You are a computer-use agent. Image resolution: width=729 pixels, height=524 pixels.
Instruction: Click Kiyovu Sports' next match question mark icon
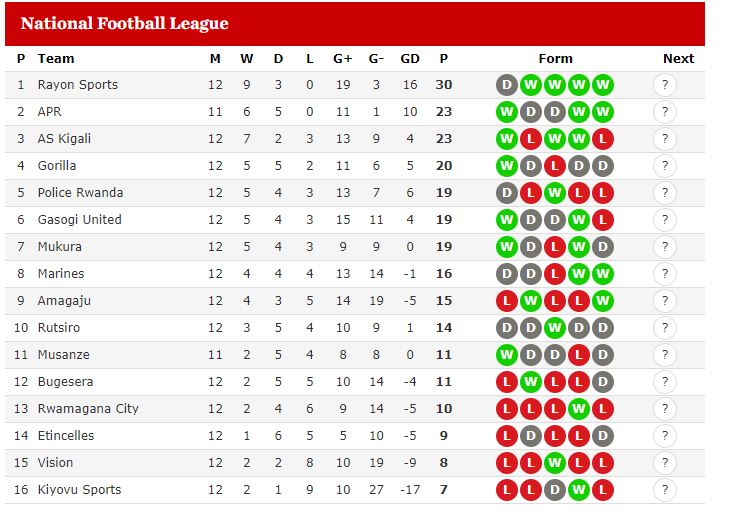coord(665,490)
